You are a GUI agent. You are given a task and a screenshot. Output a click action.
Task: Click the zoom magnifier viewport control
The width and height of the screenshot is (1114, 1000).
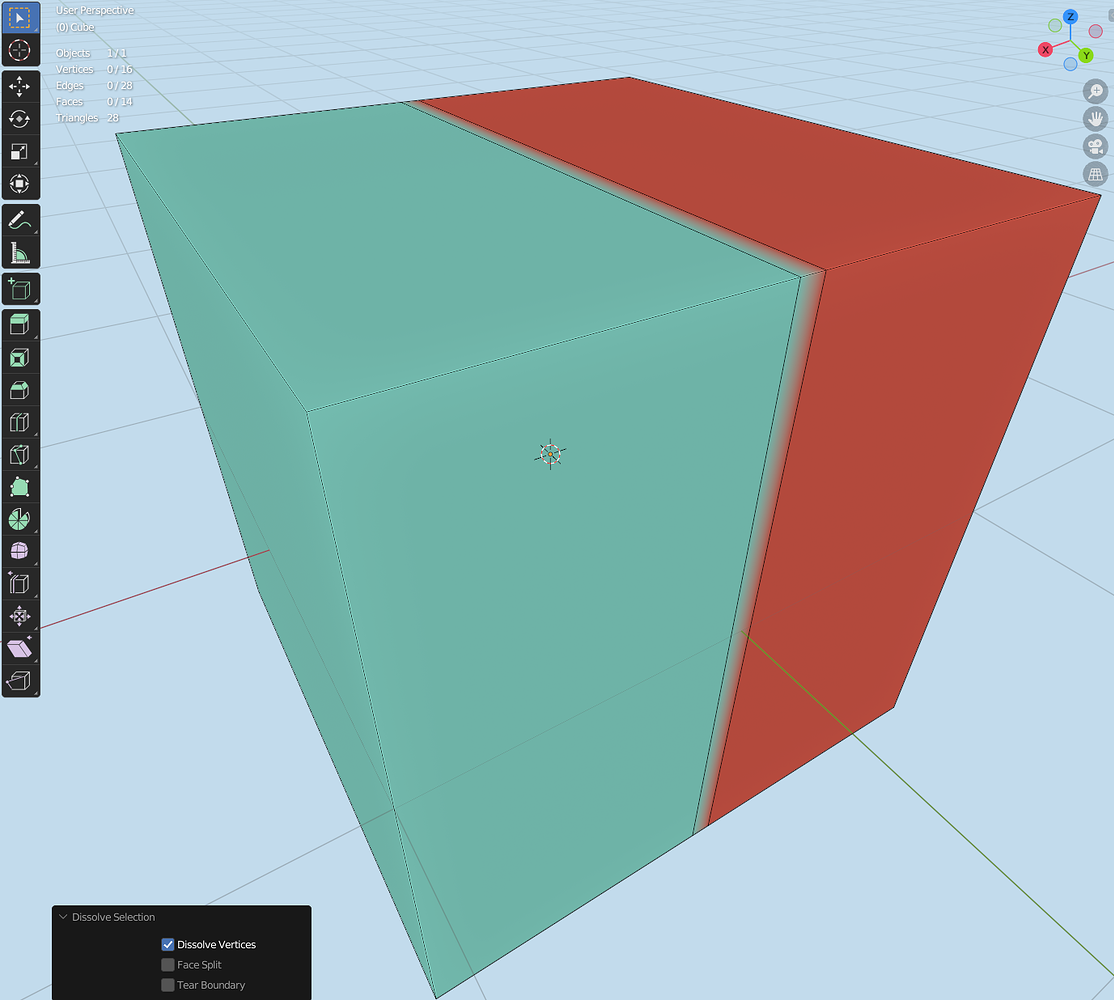point(1095,90)
